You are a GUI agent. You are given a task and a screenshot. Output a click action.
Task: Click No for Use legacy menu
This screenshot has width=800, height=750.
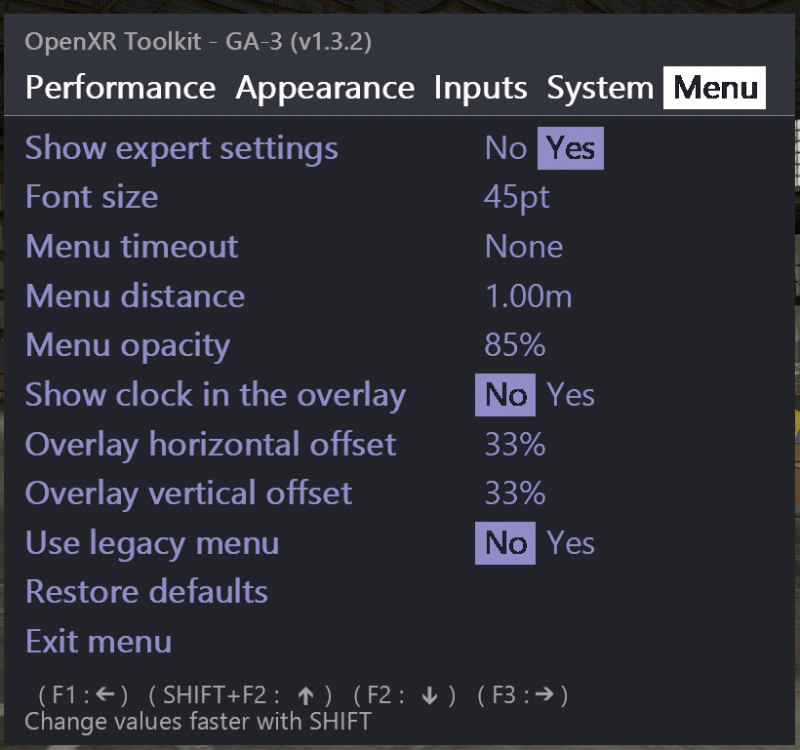[x=505, y=543]
